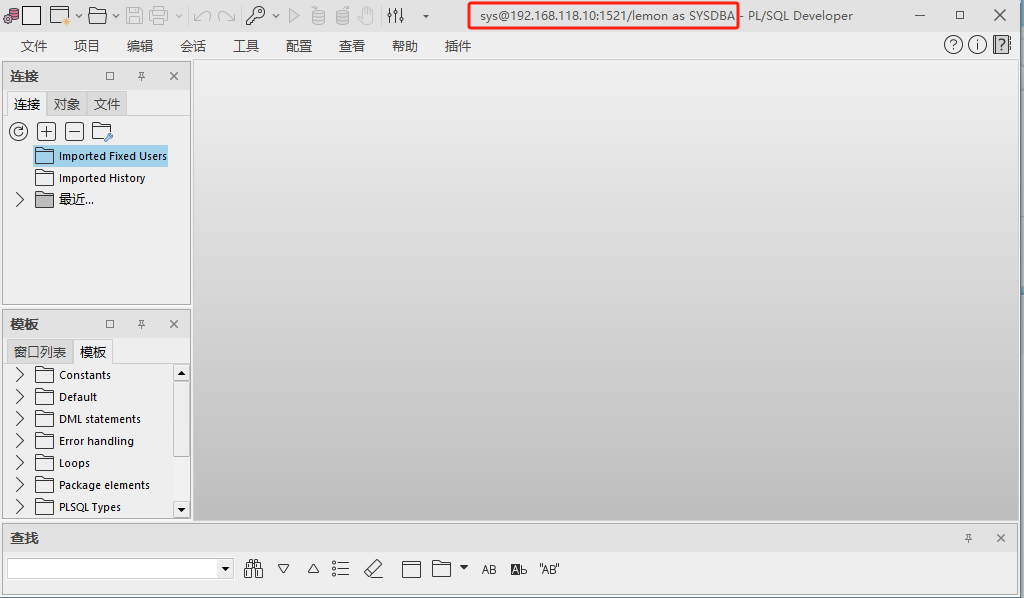Expand the 最近... folder

pyautogui.click(x=20, y=200)
